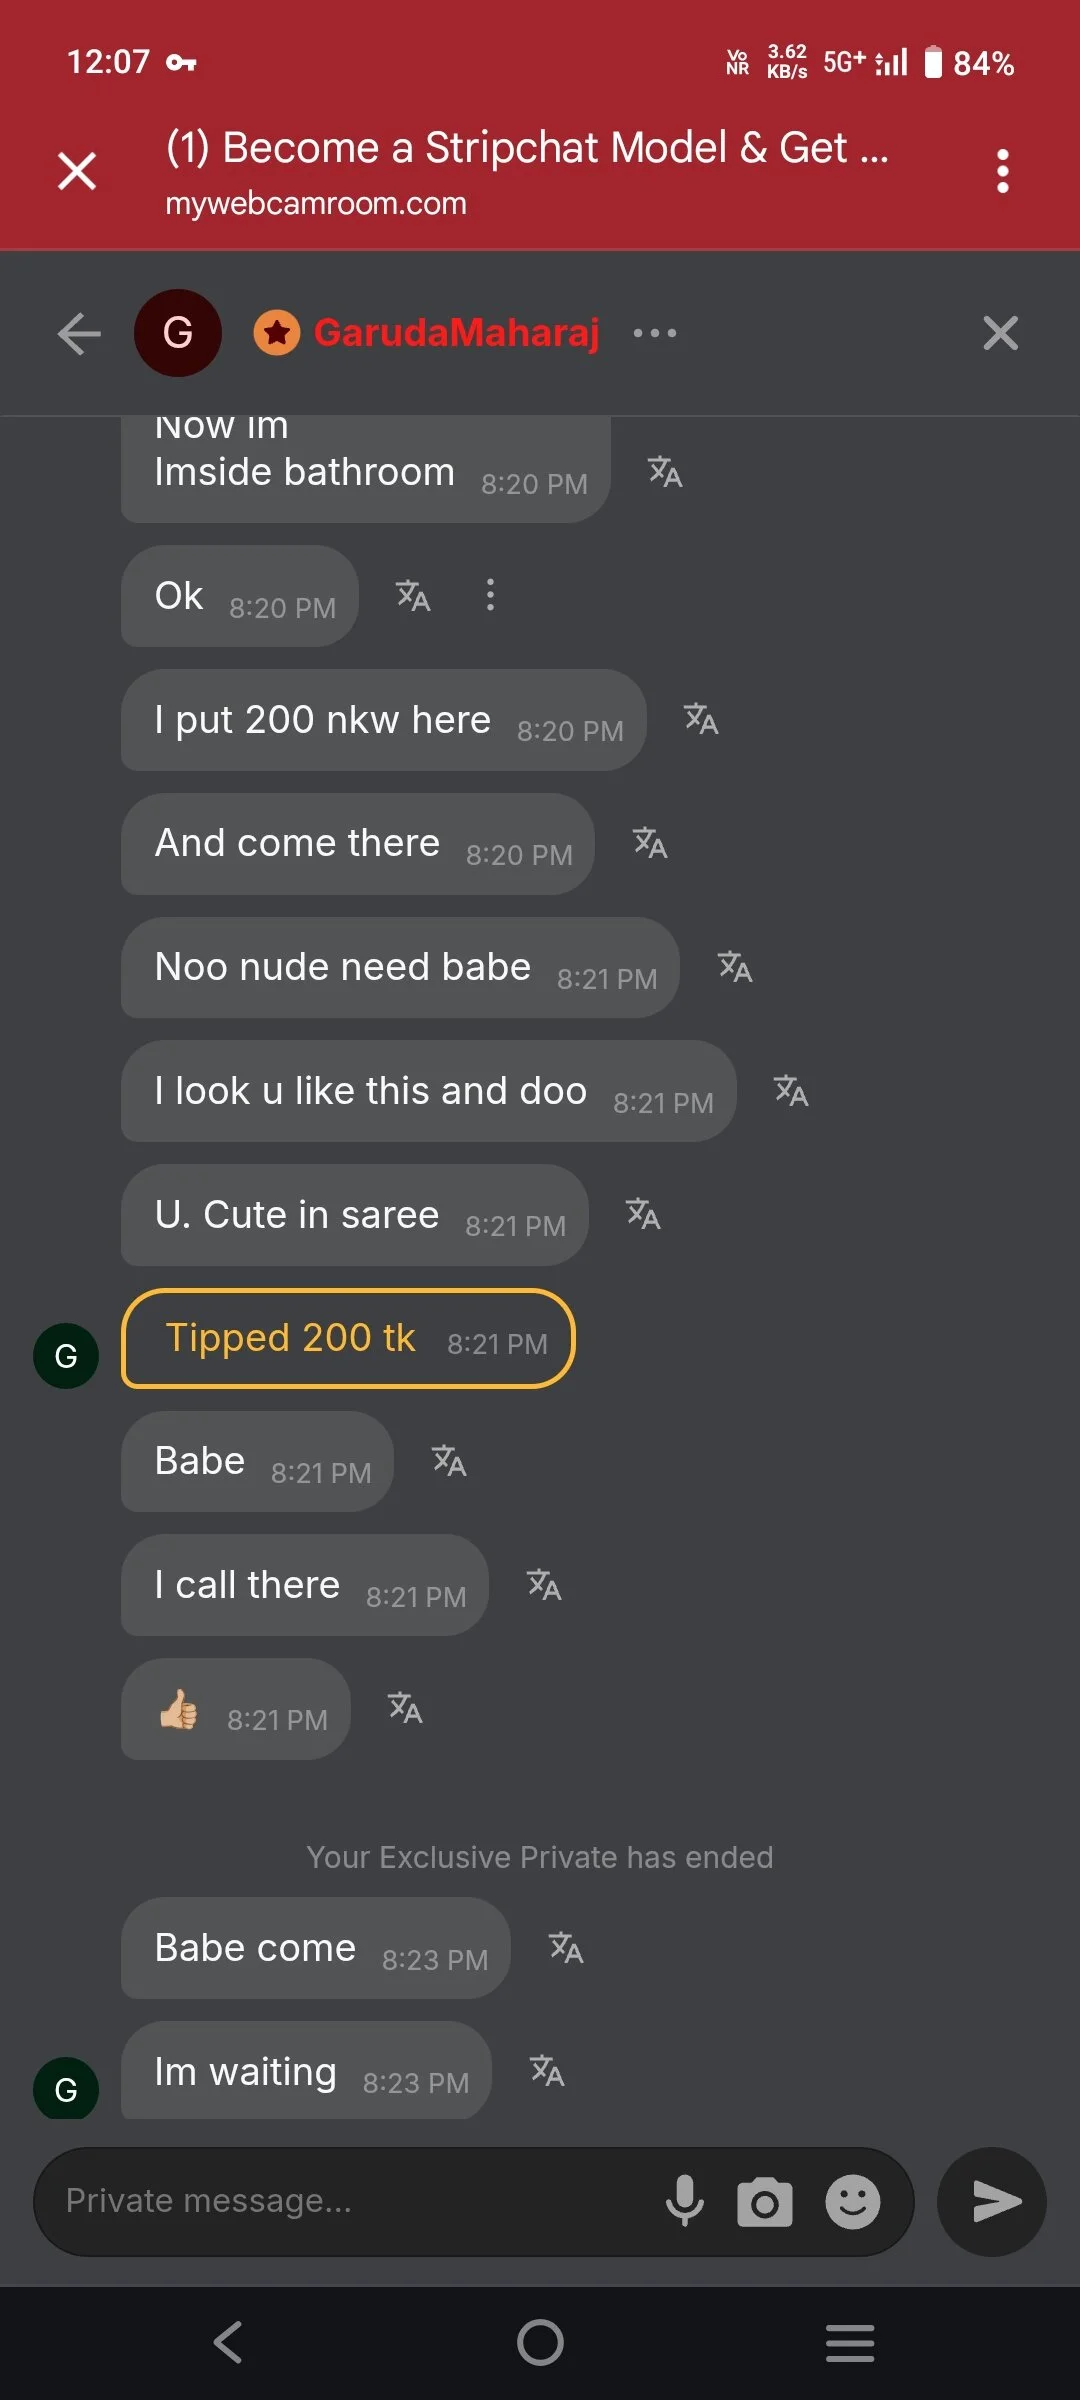1080x2400 pixels.
Task: Translate the "Noo nude need babe" message
Action: 735,967
